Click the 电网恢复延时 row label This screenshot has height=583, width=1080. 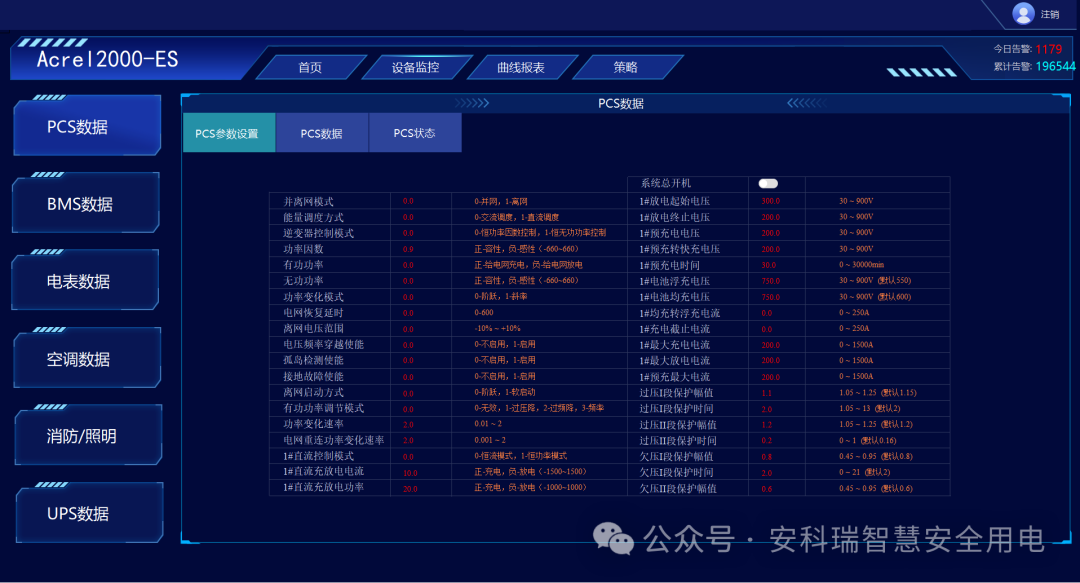(313, 313)
